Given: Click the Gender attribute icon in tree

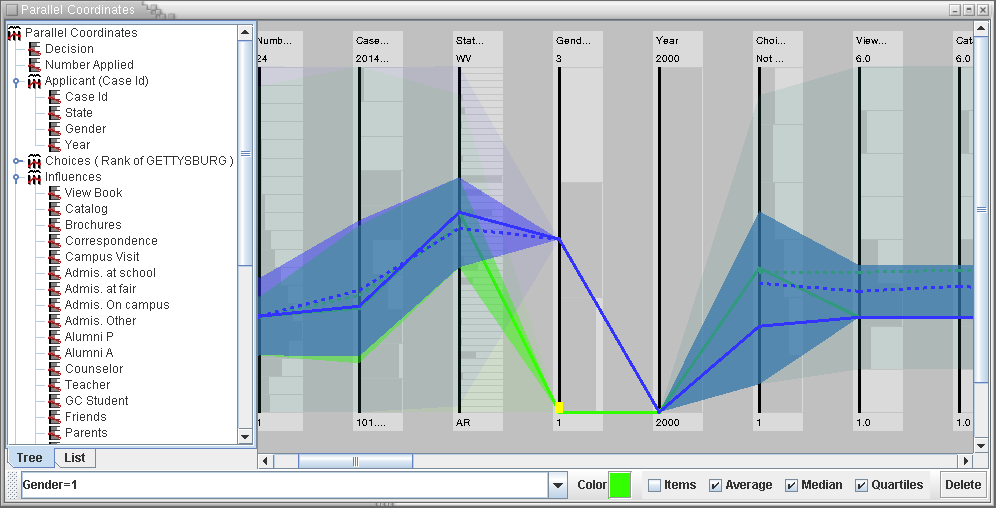Looking at the screenshot, I should point(55,129).
